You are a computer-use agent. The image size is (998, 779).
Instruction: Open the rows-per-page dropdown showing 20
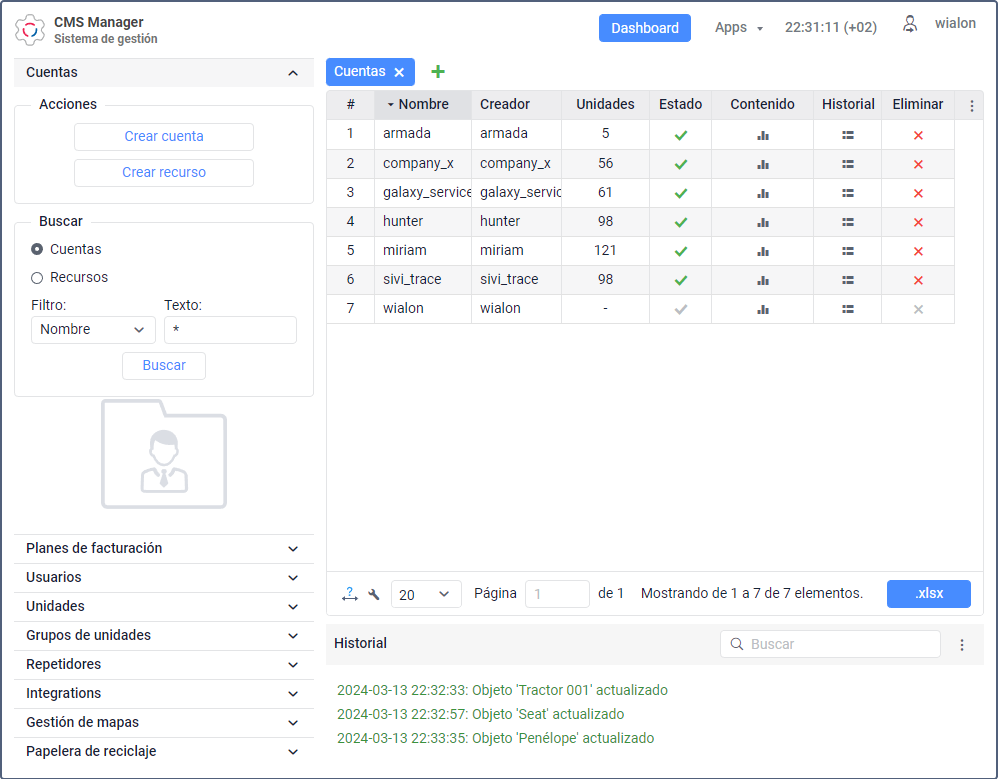(426, 594)
